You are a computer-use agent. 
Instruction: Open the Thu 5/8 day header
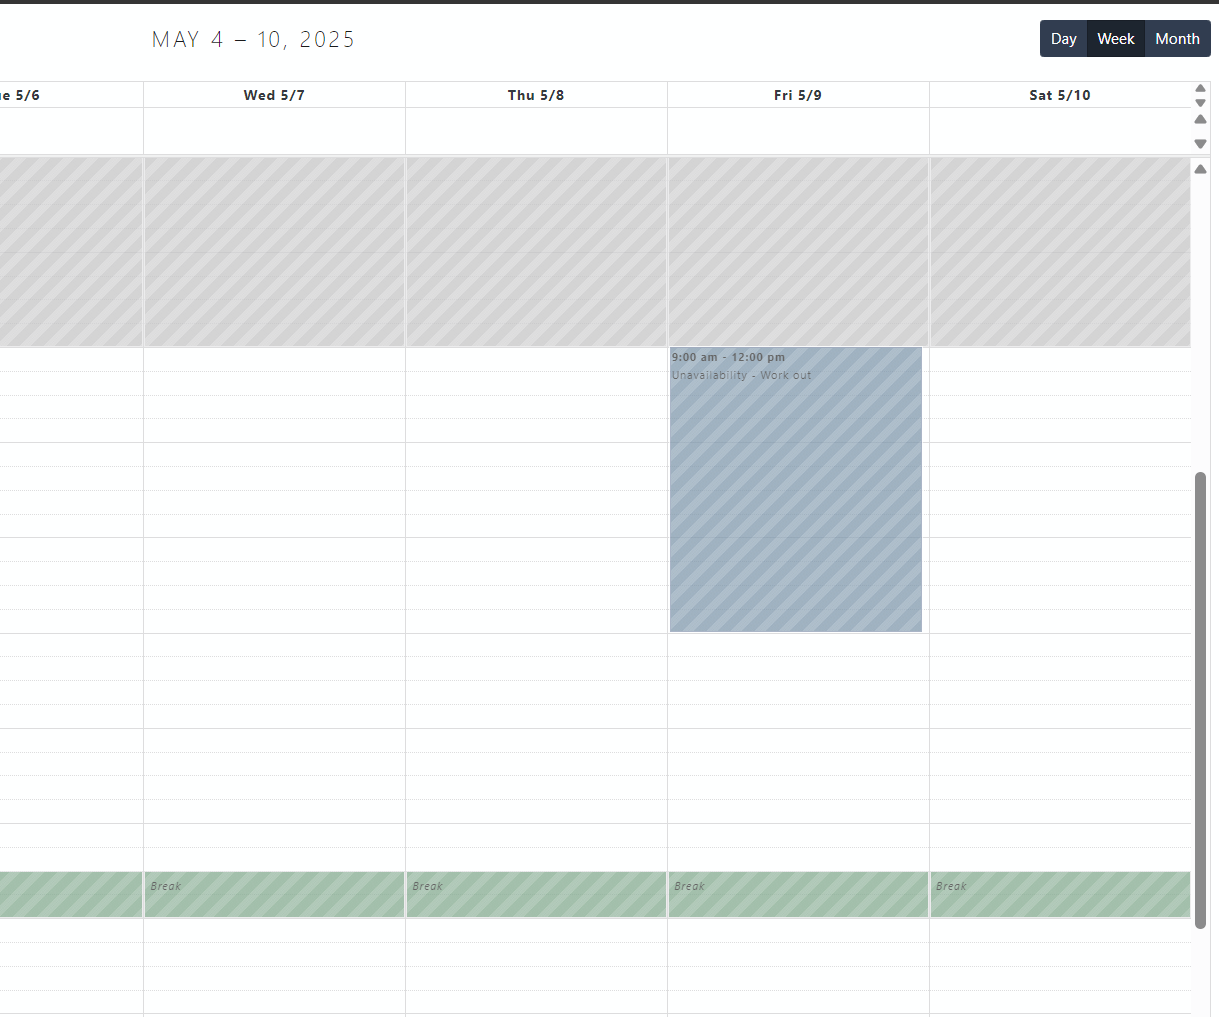[x=536, y=95]
